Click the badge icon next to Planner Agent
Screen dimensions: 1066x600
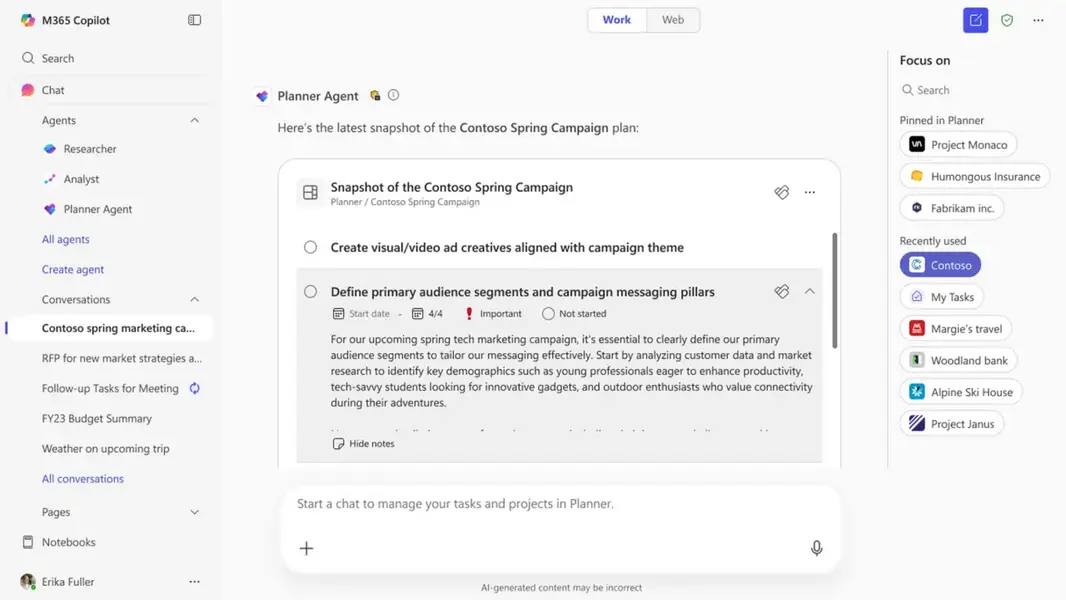[x=375, y=95]
